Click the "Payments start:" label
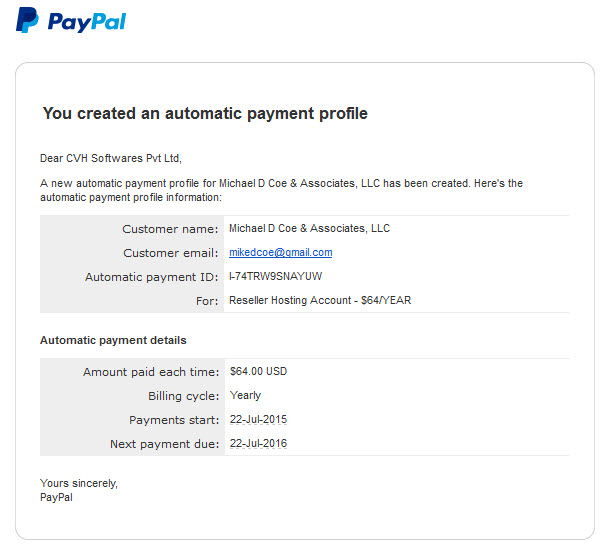Viewport: 603px width, 552px height. point(174,420)
